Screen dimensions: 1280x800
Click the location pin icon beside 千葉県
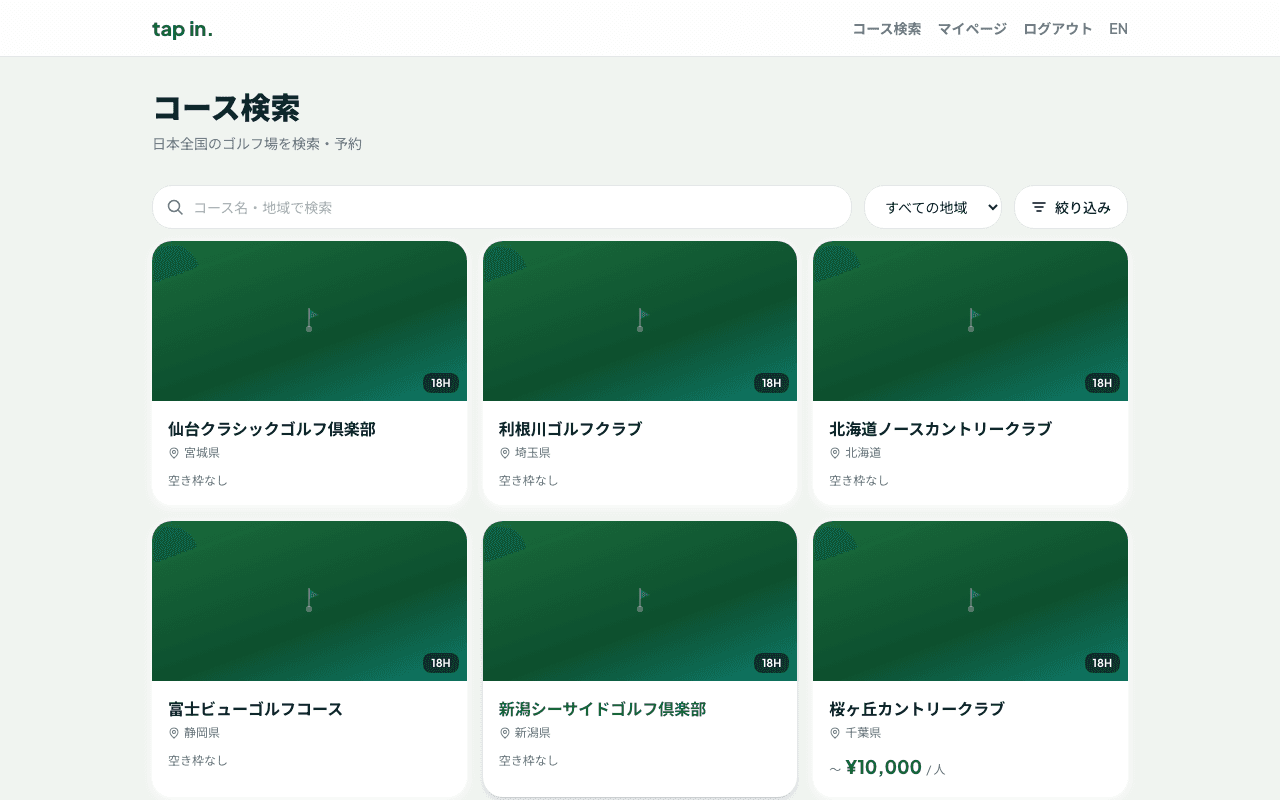click(x=835, y=732)
